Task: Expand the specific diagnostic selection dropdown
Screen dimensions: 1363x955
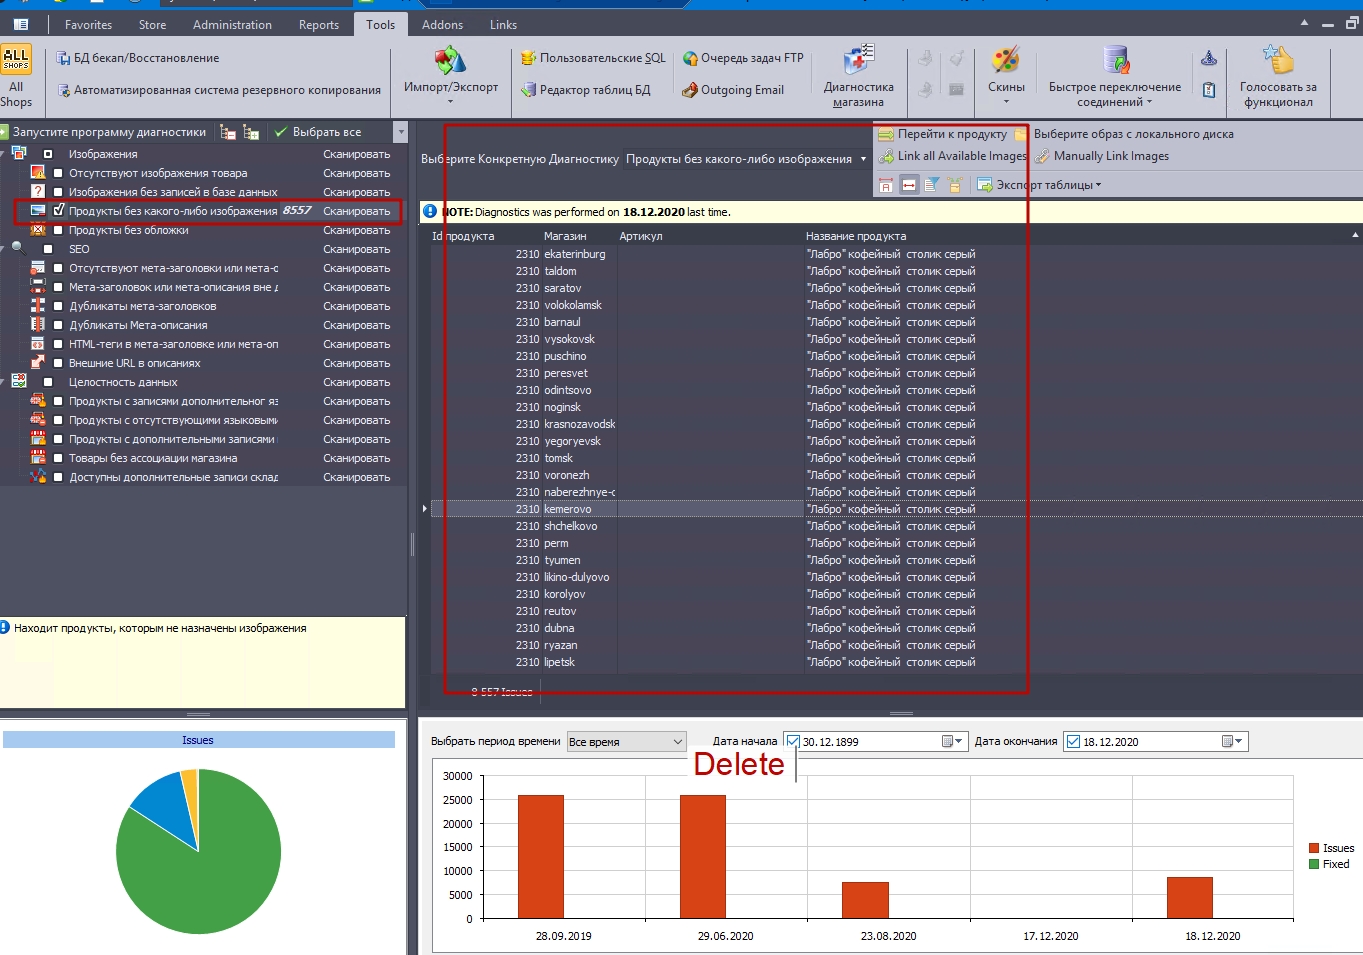Action: point(863,159)
